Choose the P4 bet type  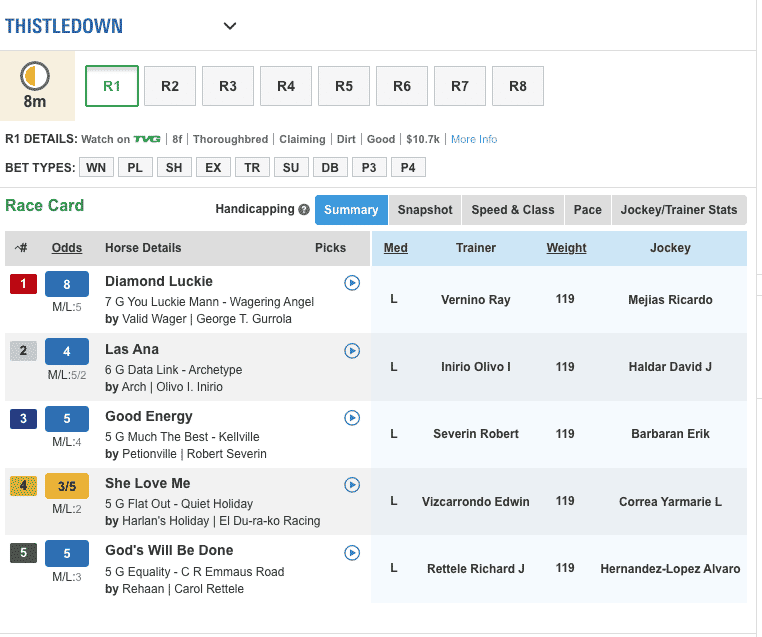408,167
